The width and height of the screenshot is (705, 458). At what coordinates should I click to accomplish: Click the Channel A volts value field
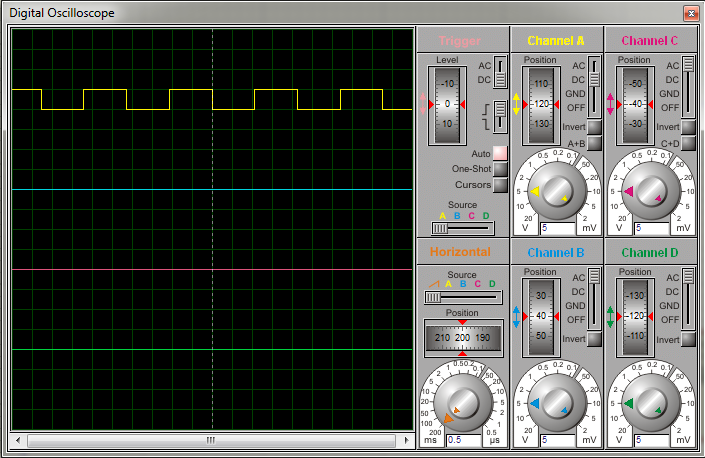pyautogui.click(x=558, y=228)
